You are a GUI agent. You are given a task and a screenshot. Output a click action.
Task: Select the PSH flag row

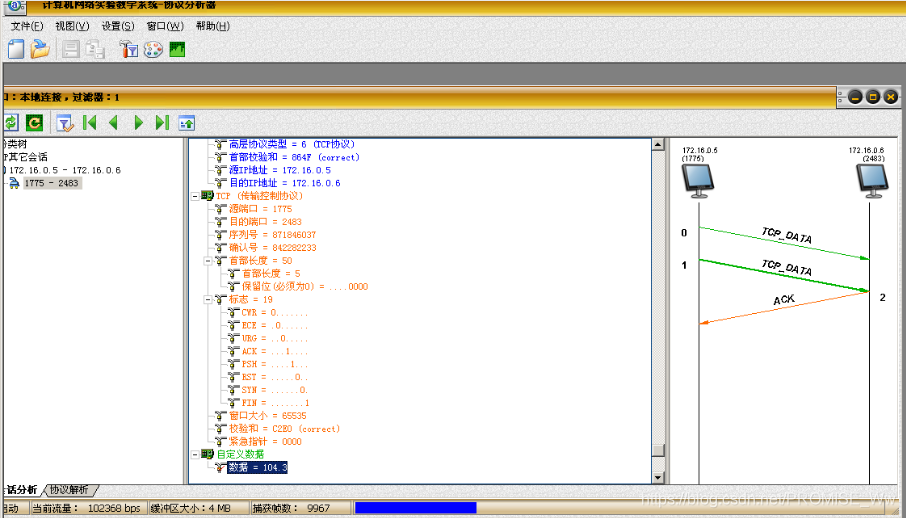point(274,364)
